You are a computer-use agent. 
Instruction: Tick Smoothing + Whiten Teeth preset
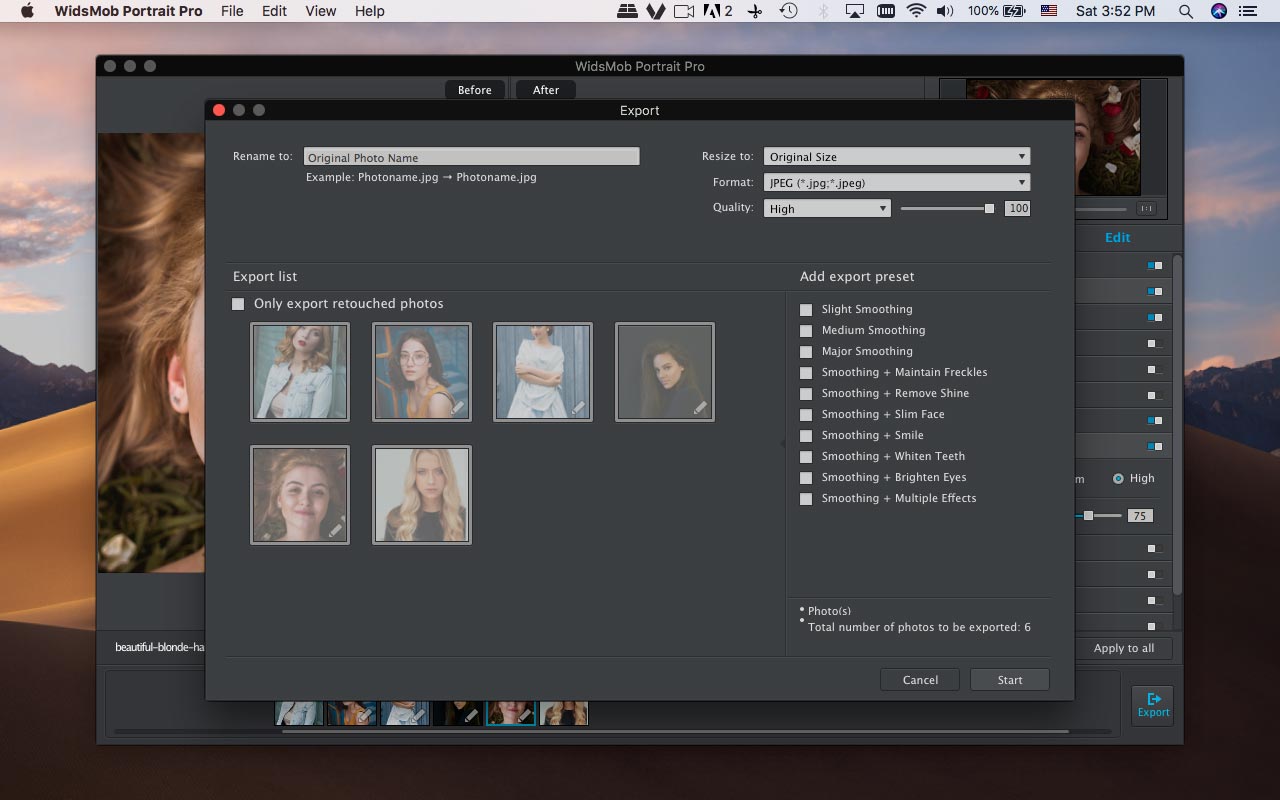pos(806,457)
